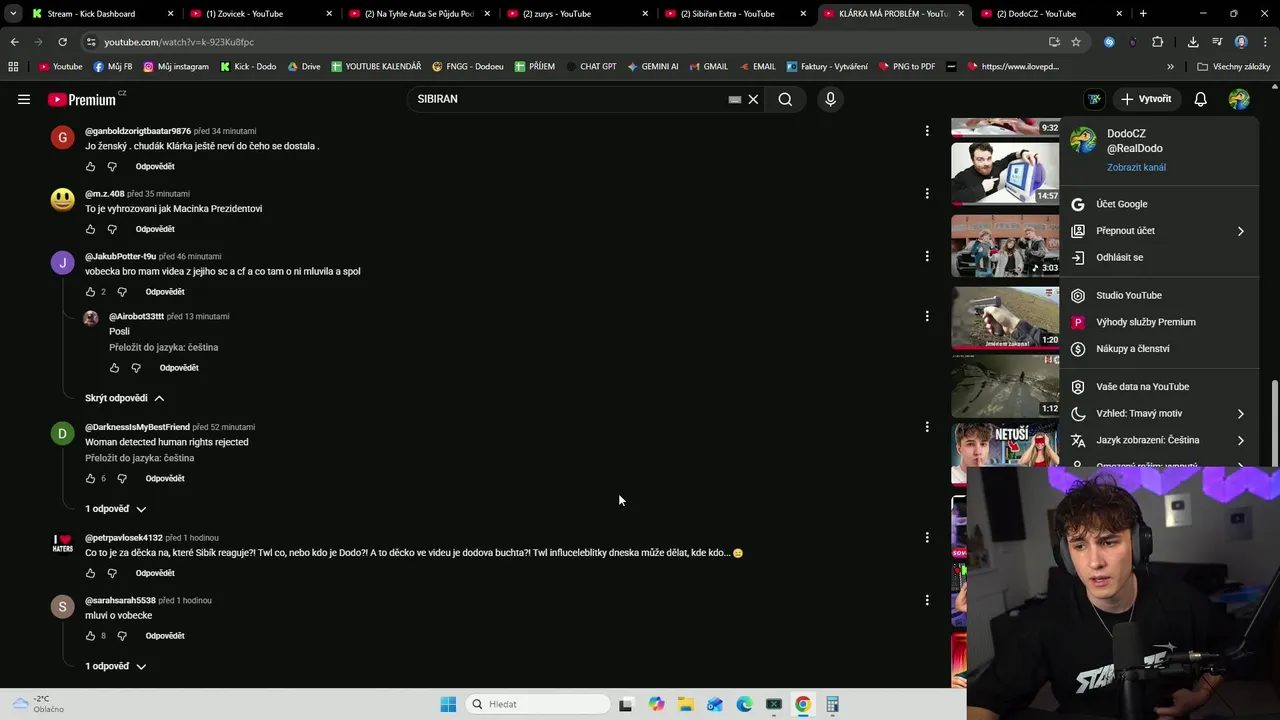
Task: Open Nákupy a členství
Action: pyautogui.click(x=1160, y=349)
